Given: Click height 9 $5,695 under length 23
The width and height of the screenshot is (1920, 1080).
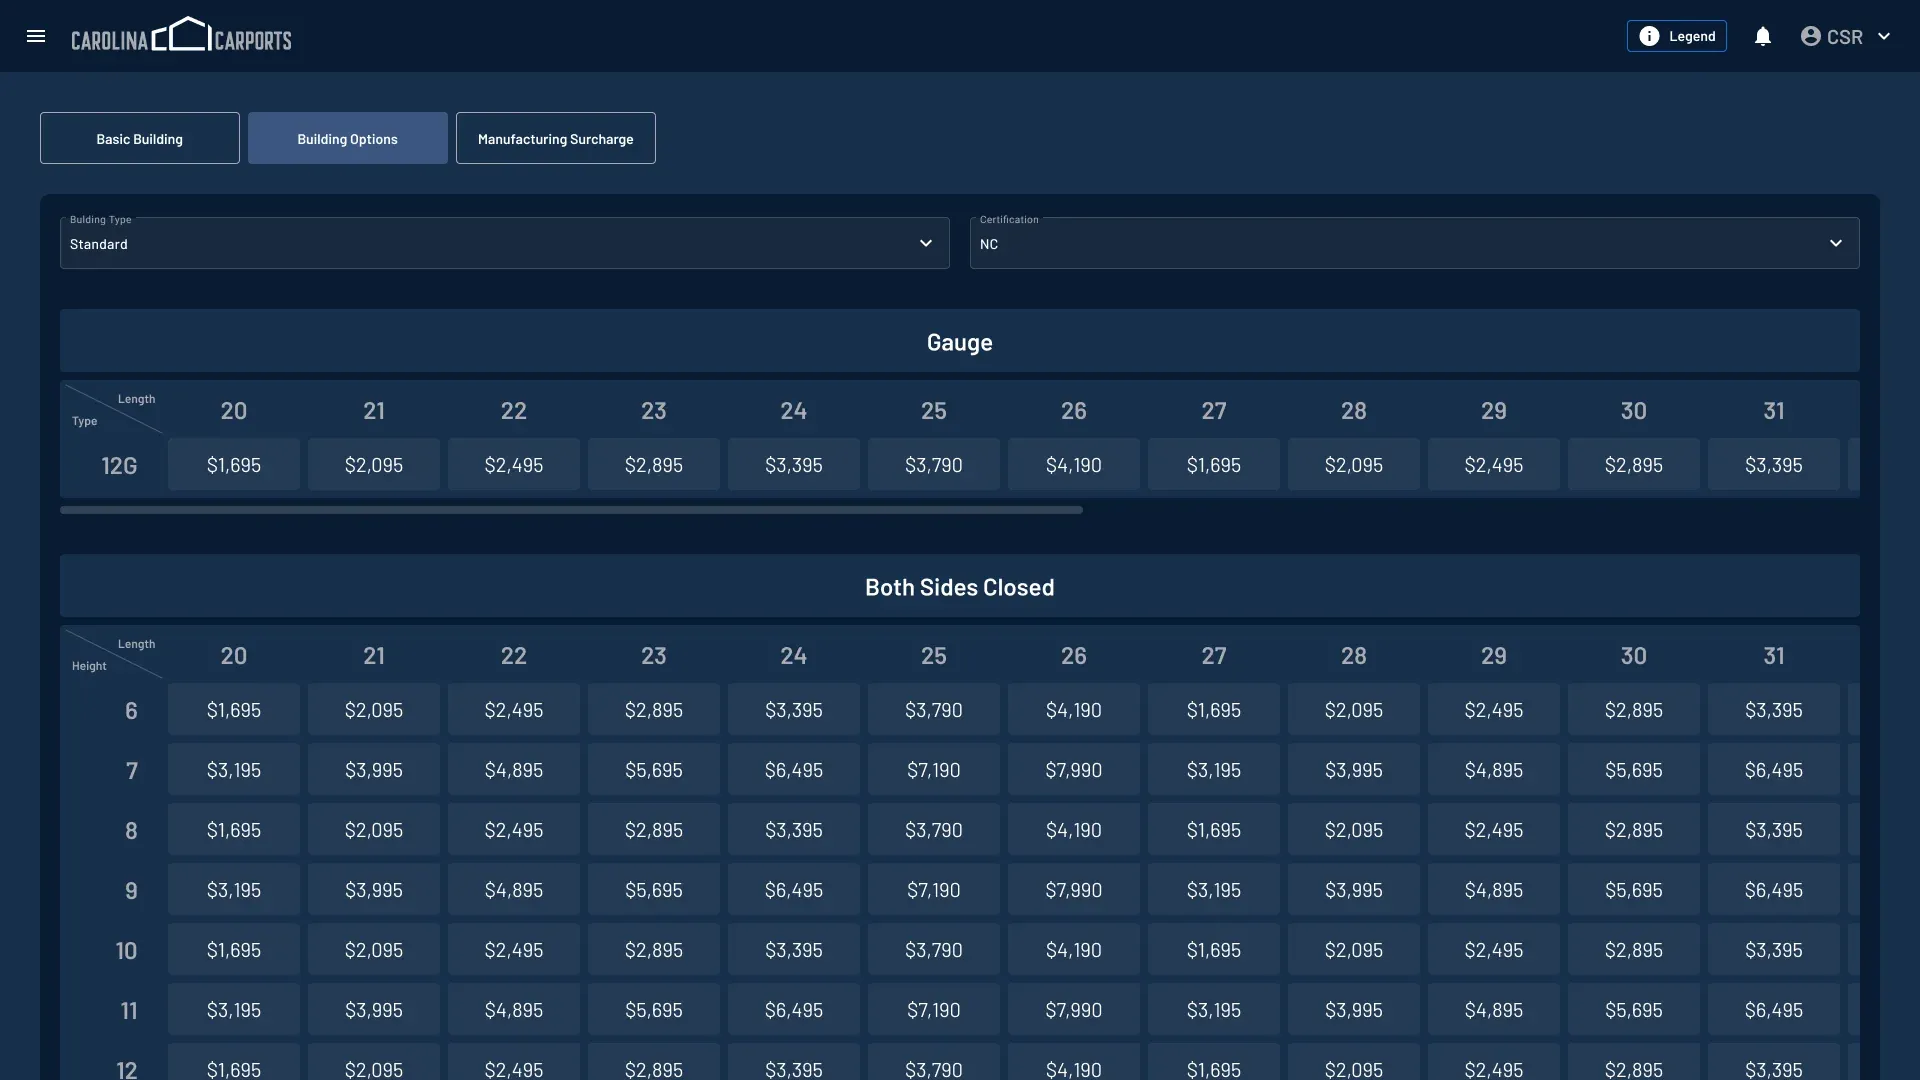Looking at the screenshot, I should tap(654, 889).
